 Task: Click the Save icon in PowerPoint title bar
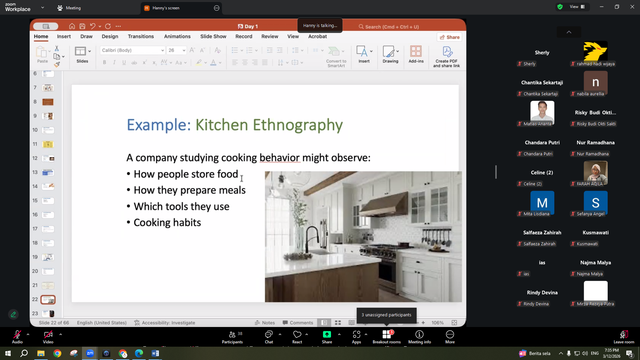coord(82,26)
